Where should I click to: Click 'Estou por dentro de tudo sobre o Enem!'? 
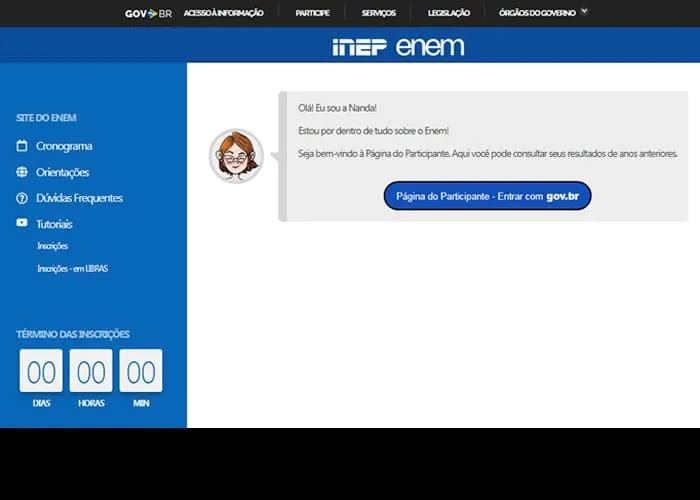point(374,131)
